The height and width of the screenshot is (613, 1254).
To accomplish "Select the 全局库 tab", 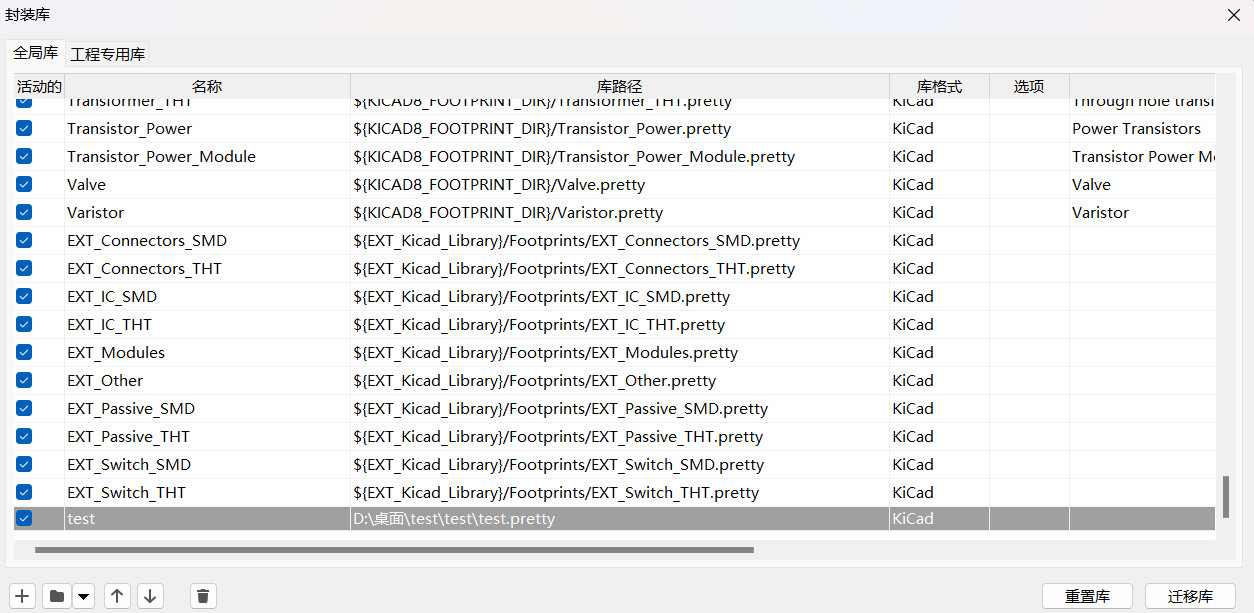I will (x=35, y=53).
